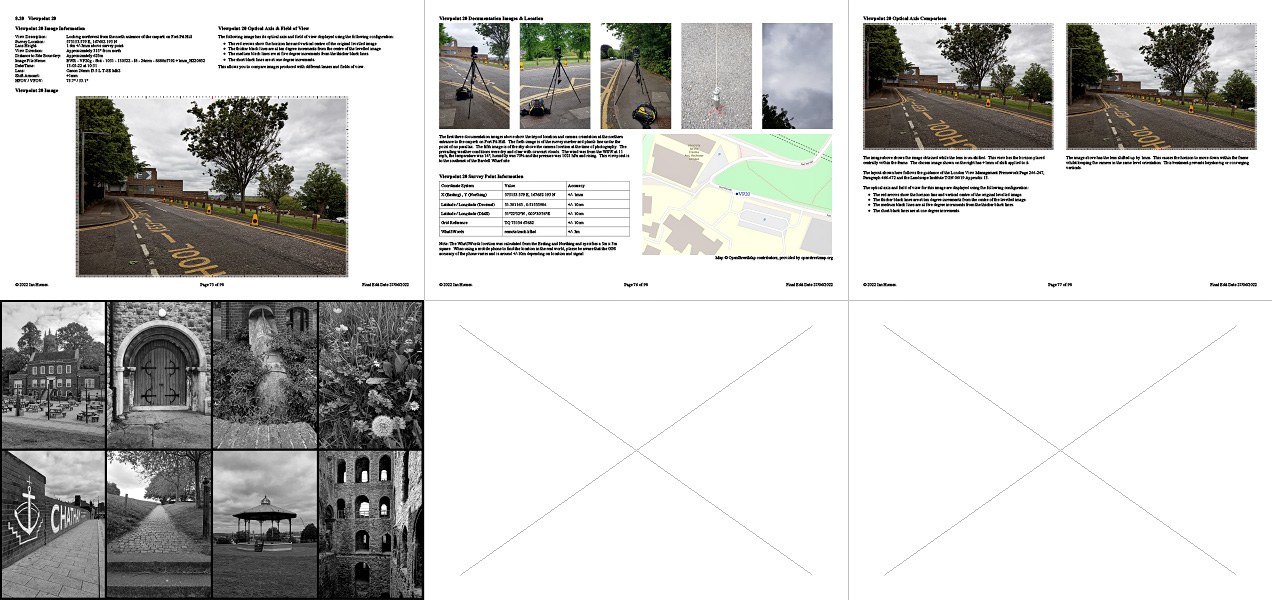Select the left optical axis comparison image

pos(957,86)
